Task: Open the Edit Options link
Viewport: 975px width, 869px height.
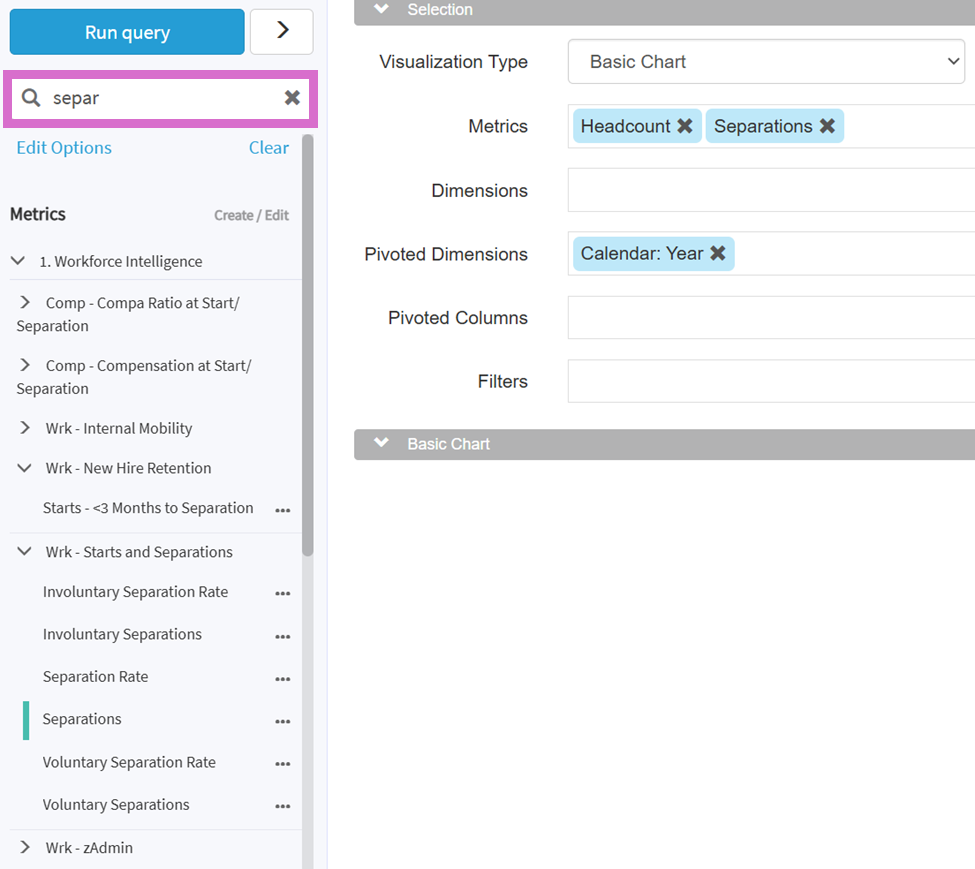Action: (x=64, y=148)
